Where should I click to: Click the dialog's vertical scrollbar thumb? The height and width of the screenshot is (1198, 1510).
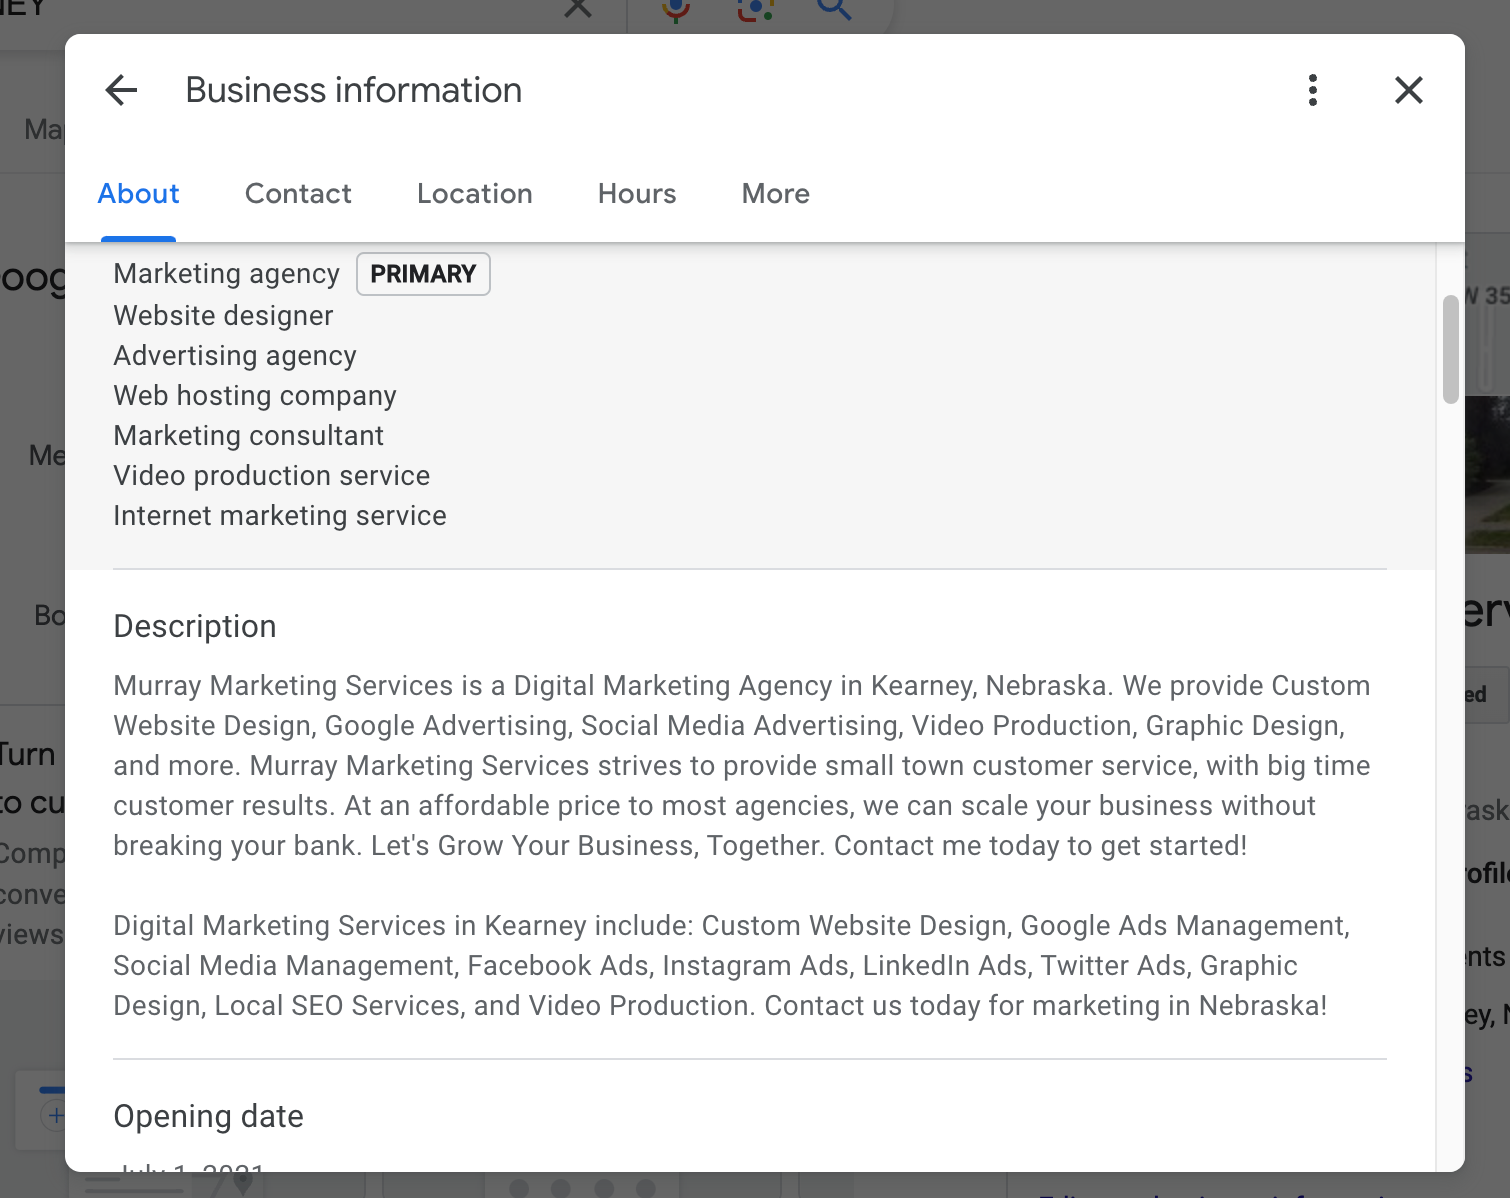[x=1451, y=350]
